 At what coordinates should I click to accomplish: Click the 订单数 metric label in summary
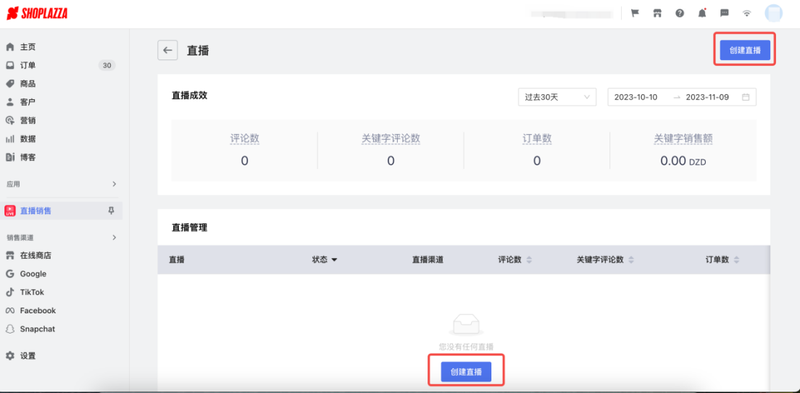[537, 138]
